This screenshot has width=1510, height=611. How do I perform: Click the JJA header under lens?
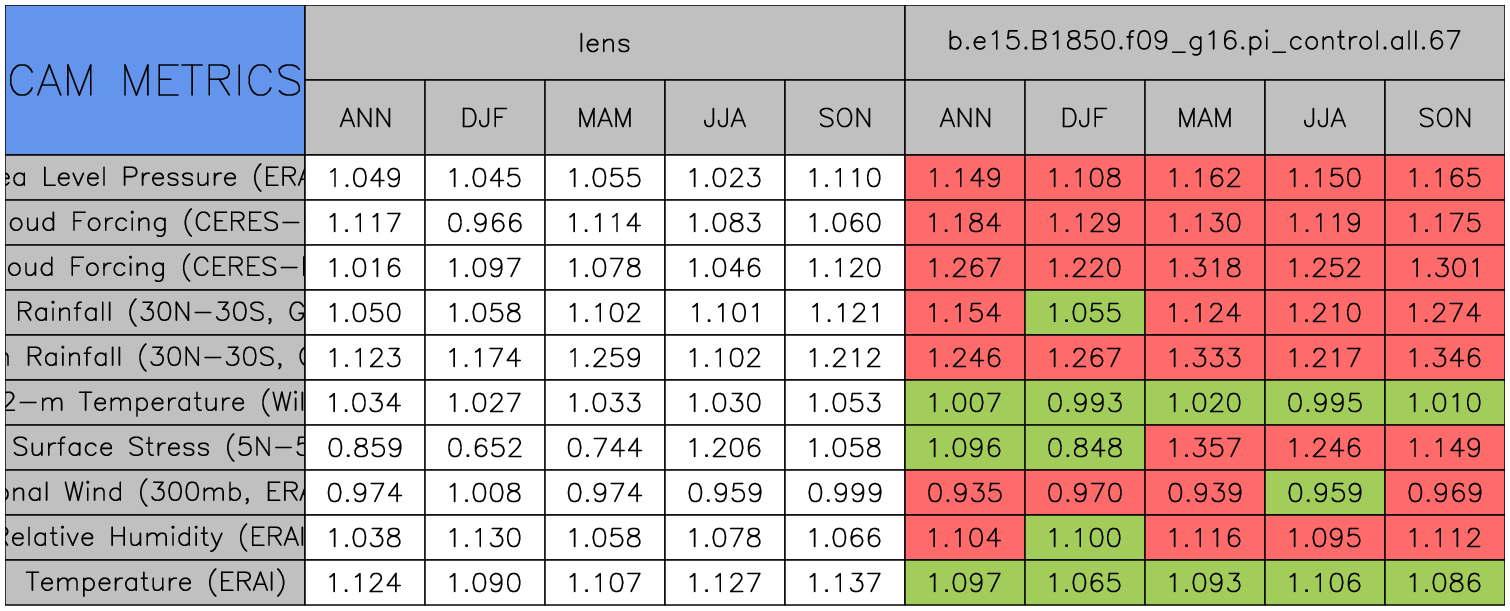tap(724, 118)
